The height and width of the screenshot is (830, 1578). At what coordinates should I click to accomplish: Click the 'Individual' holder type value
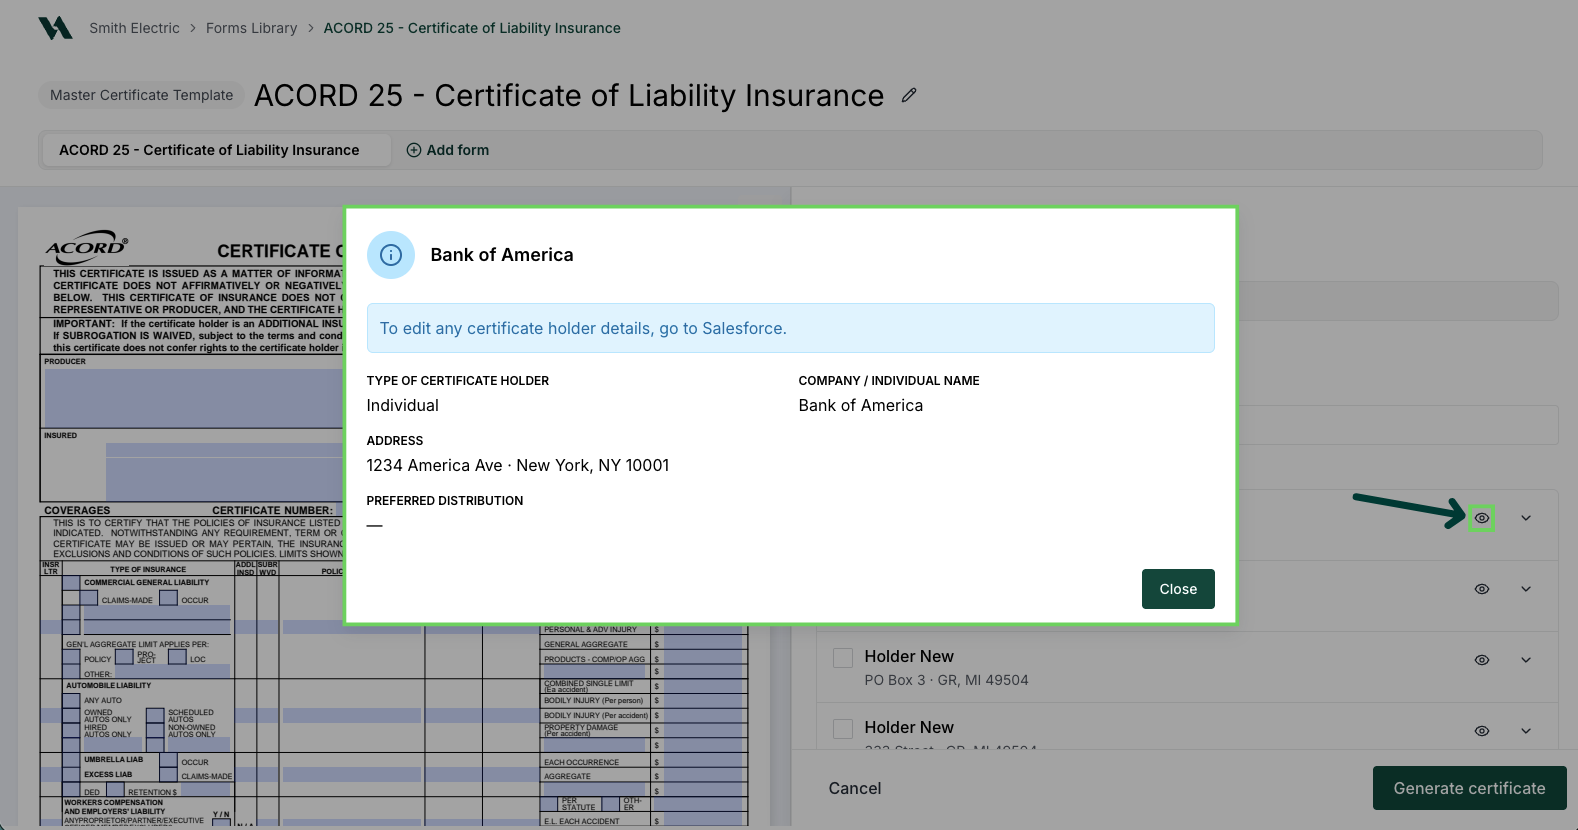point(403,405)
